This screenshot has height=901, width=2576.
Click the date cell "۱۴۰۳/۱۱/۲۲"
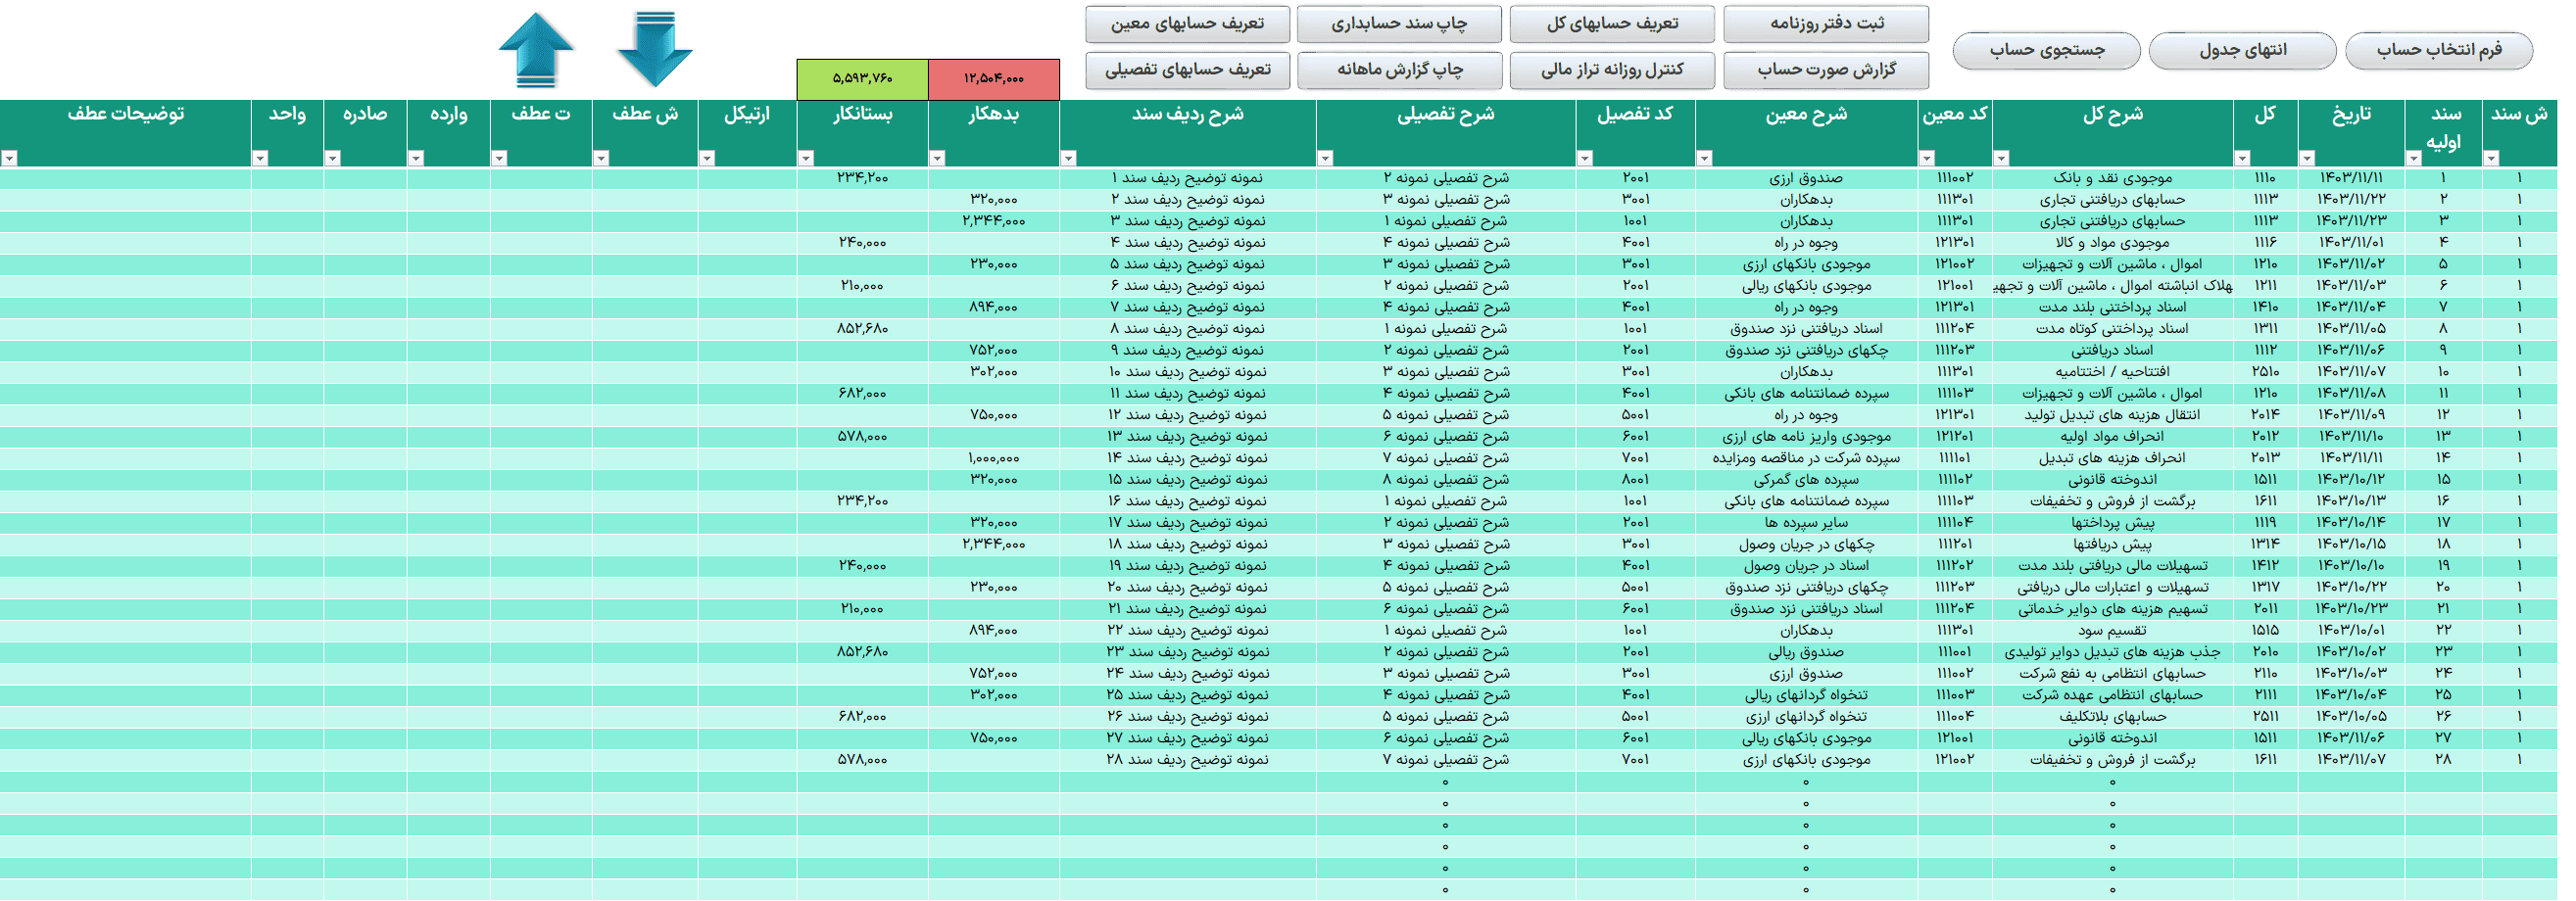2351,200
